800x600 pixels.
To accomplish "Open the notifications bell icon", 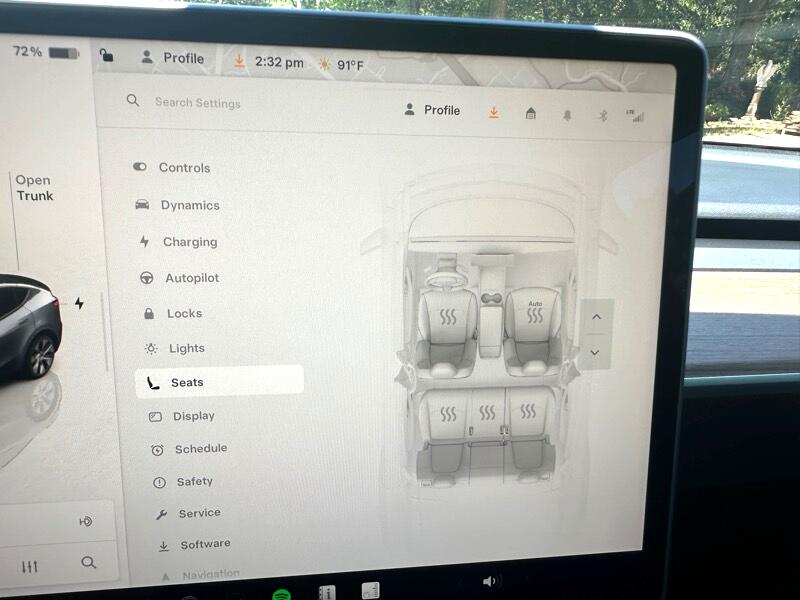I will [567, 115].
